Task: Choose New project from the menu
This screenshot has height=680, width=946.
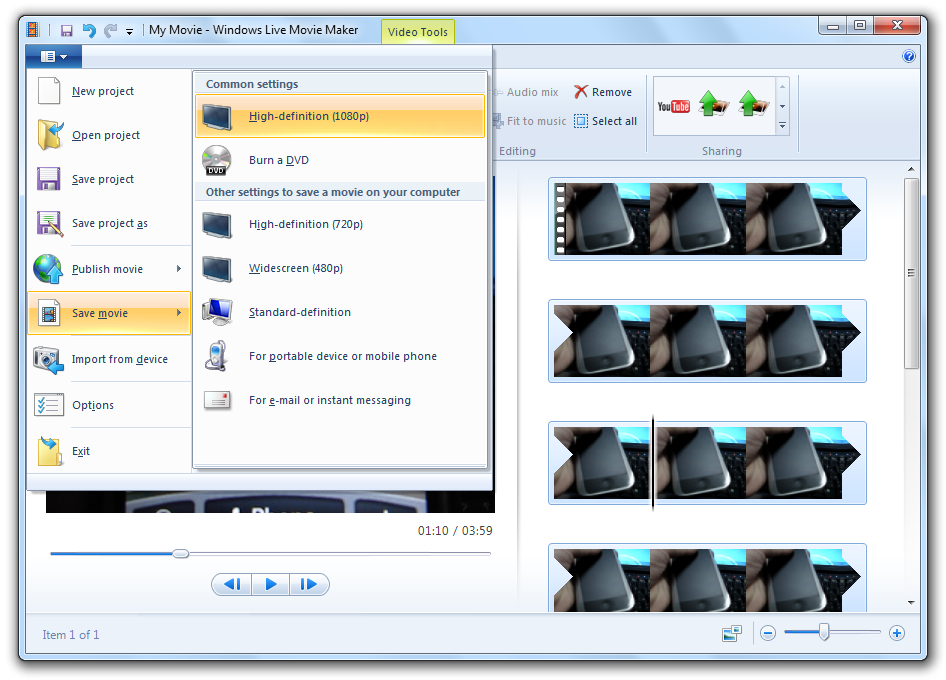Action: [x=109, y=91]
